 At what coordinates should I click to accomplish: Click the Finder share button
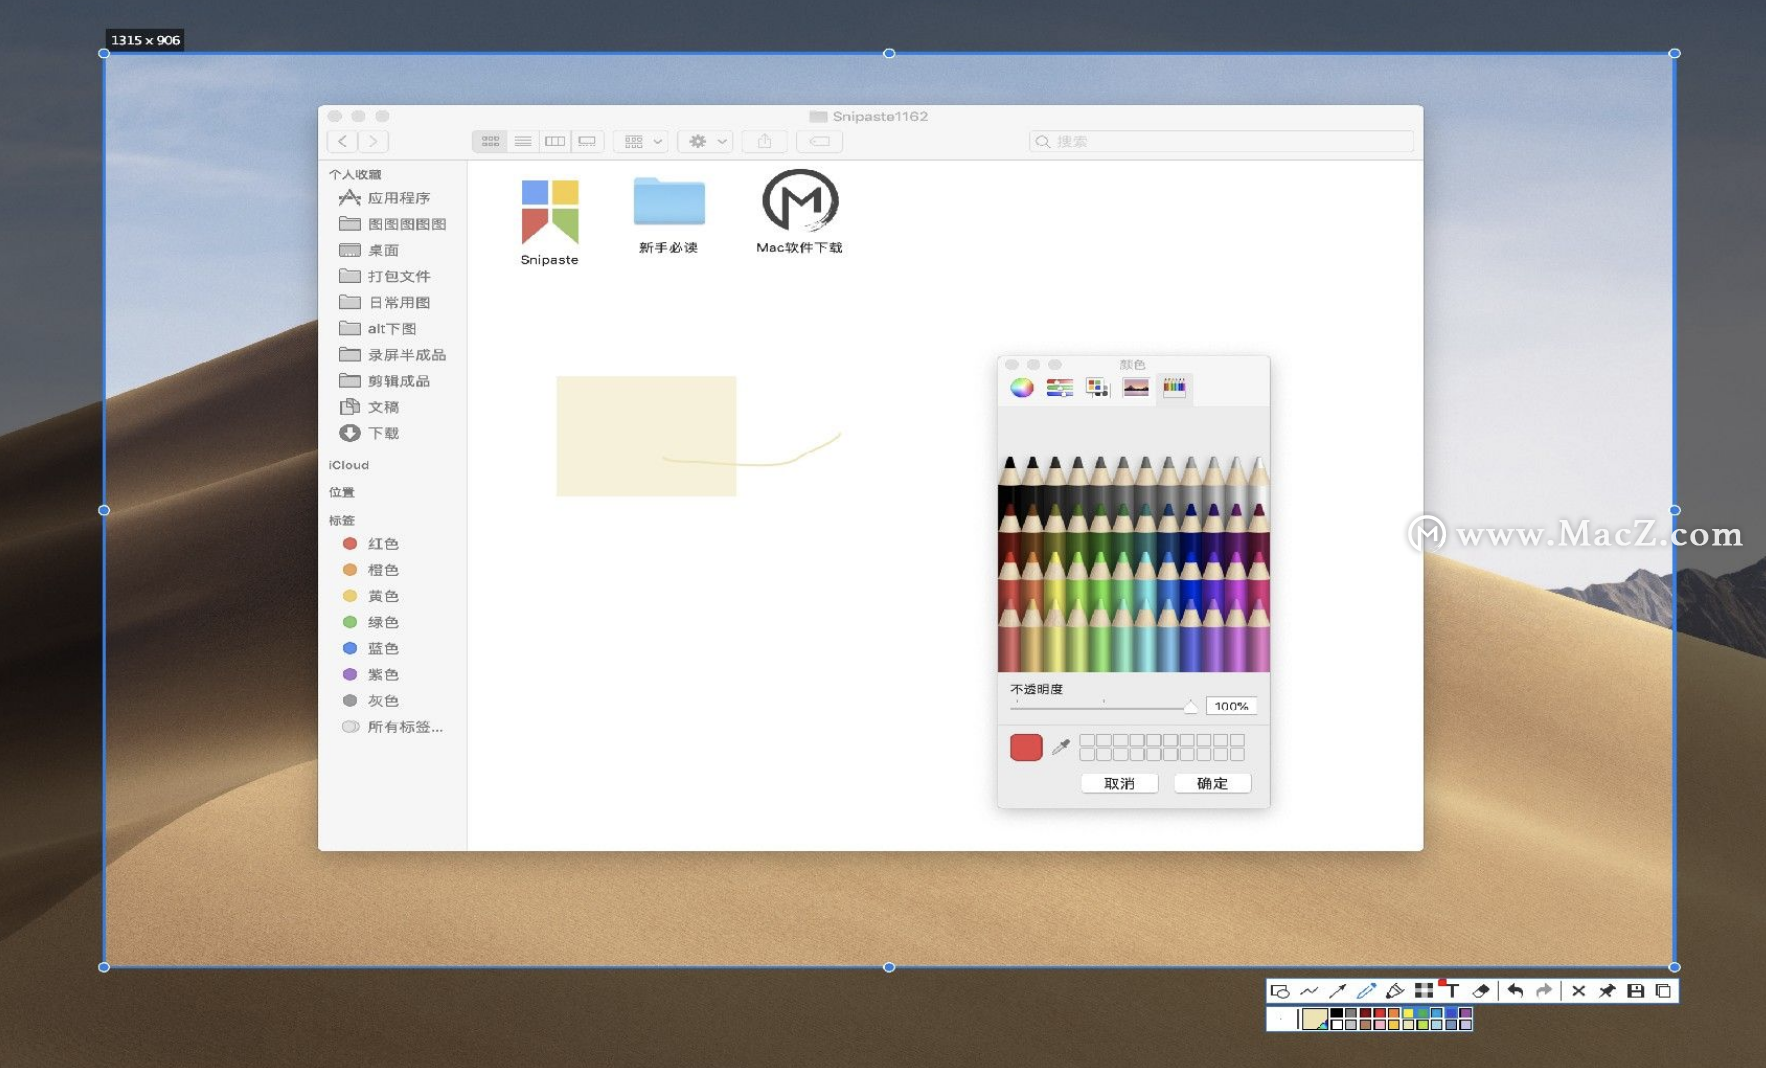click(x=765, y=141)
